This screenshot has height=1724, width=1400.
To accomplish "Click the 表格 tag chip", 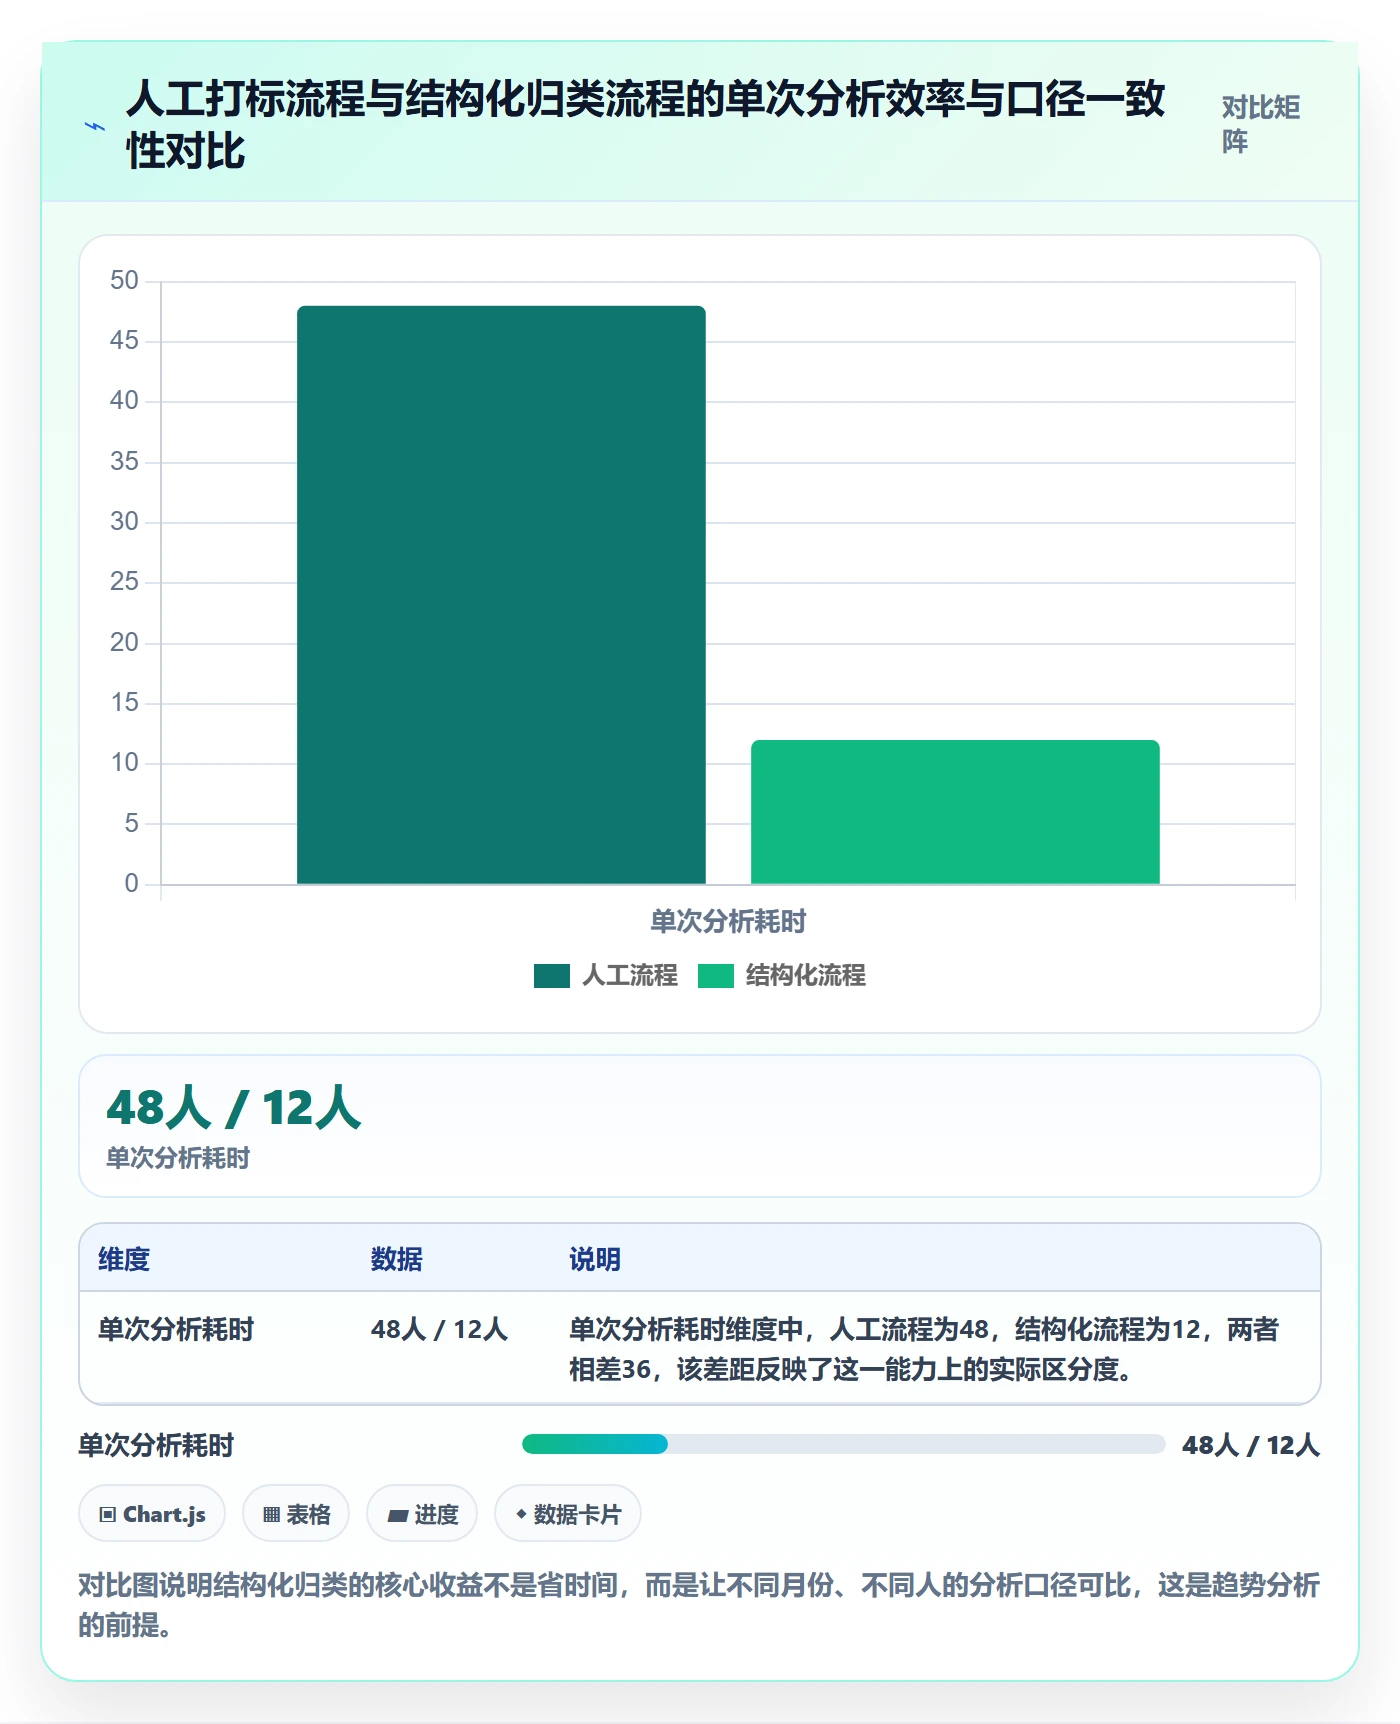I will pyautogui.click(x=296, y=1514).
